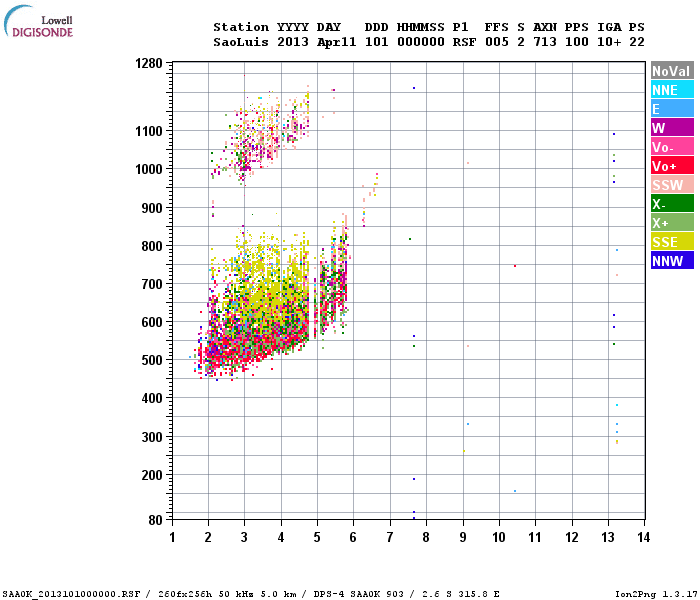Click the Lowell Digisonde logo
Viewport: 700px width, 600px height.
point(38,21)
